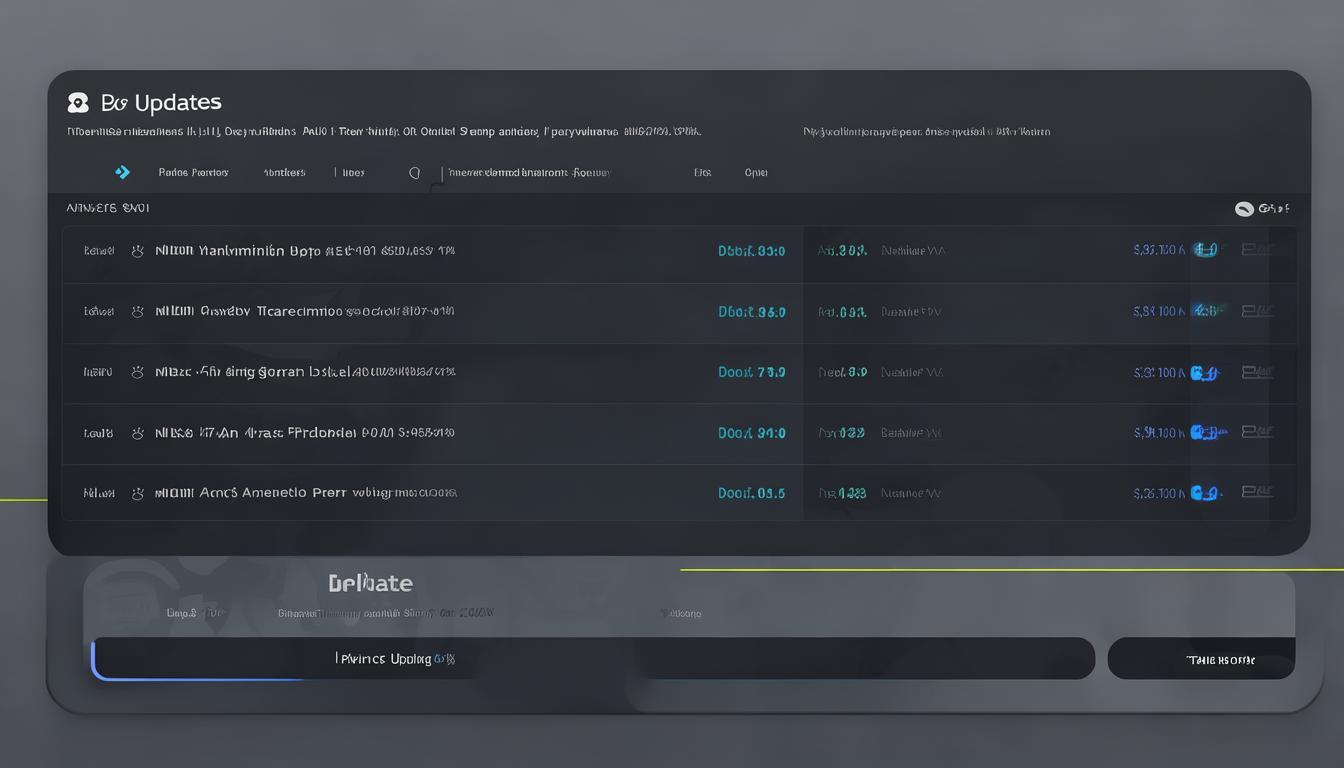Click the app logo beside Updates title

[78, 103]
